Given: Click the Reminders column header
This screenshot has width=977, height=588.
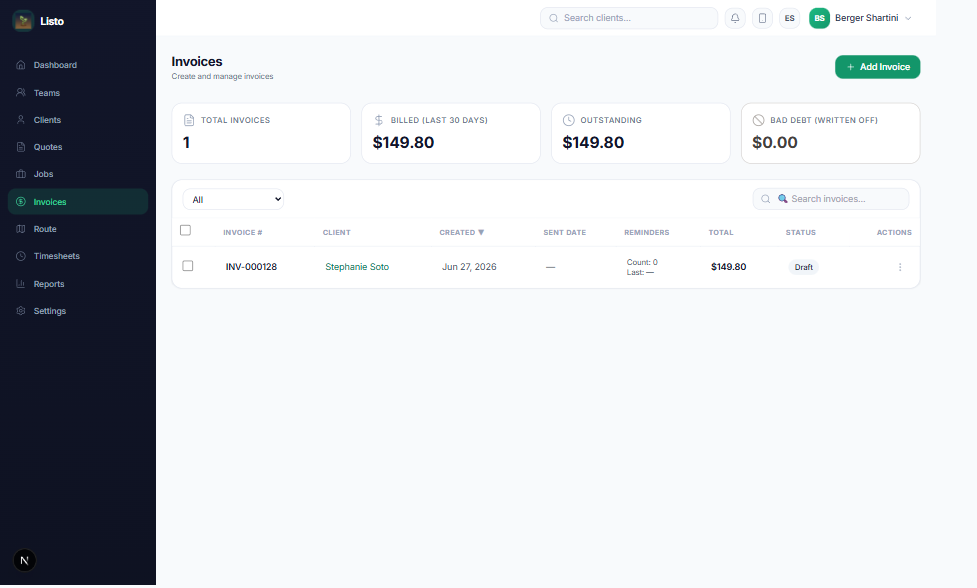Looking at the screenshot, I should (647, 232).
